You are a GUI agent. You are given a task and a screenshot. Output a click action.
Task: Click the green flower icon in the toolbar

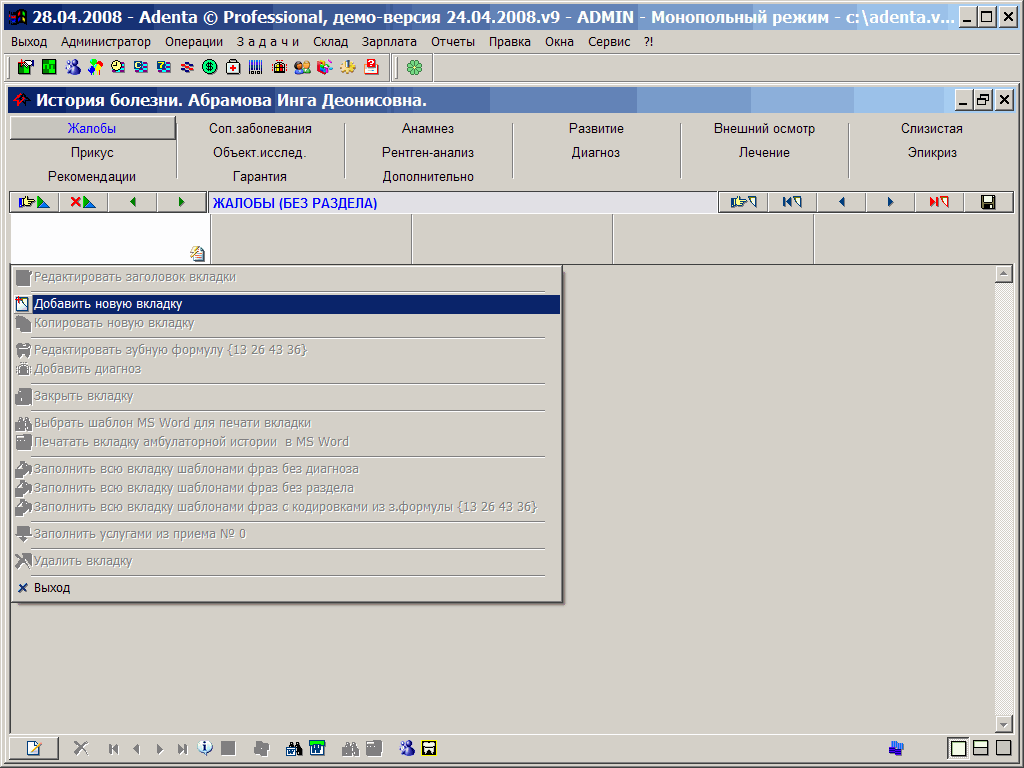click(x=414, y=67)
